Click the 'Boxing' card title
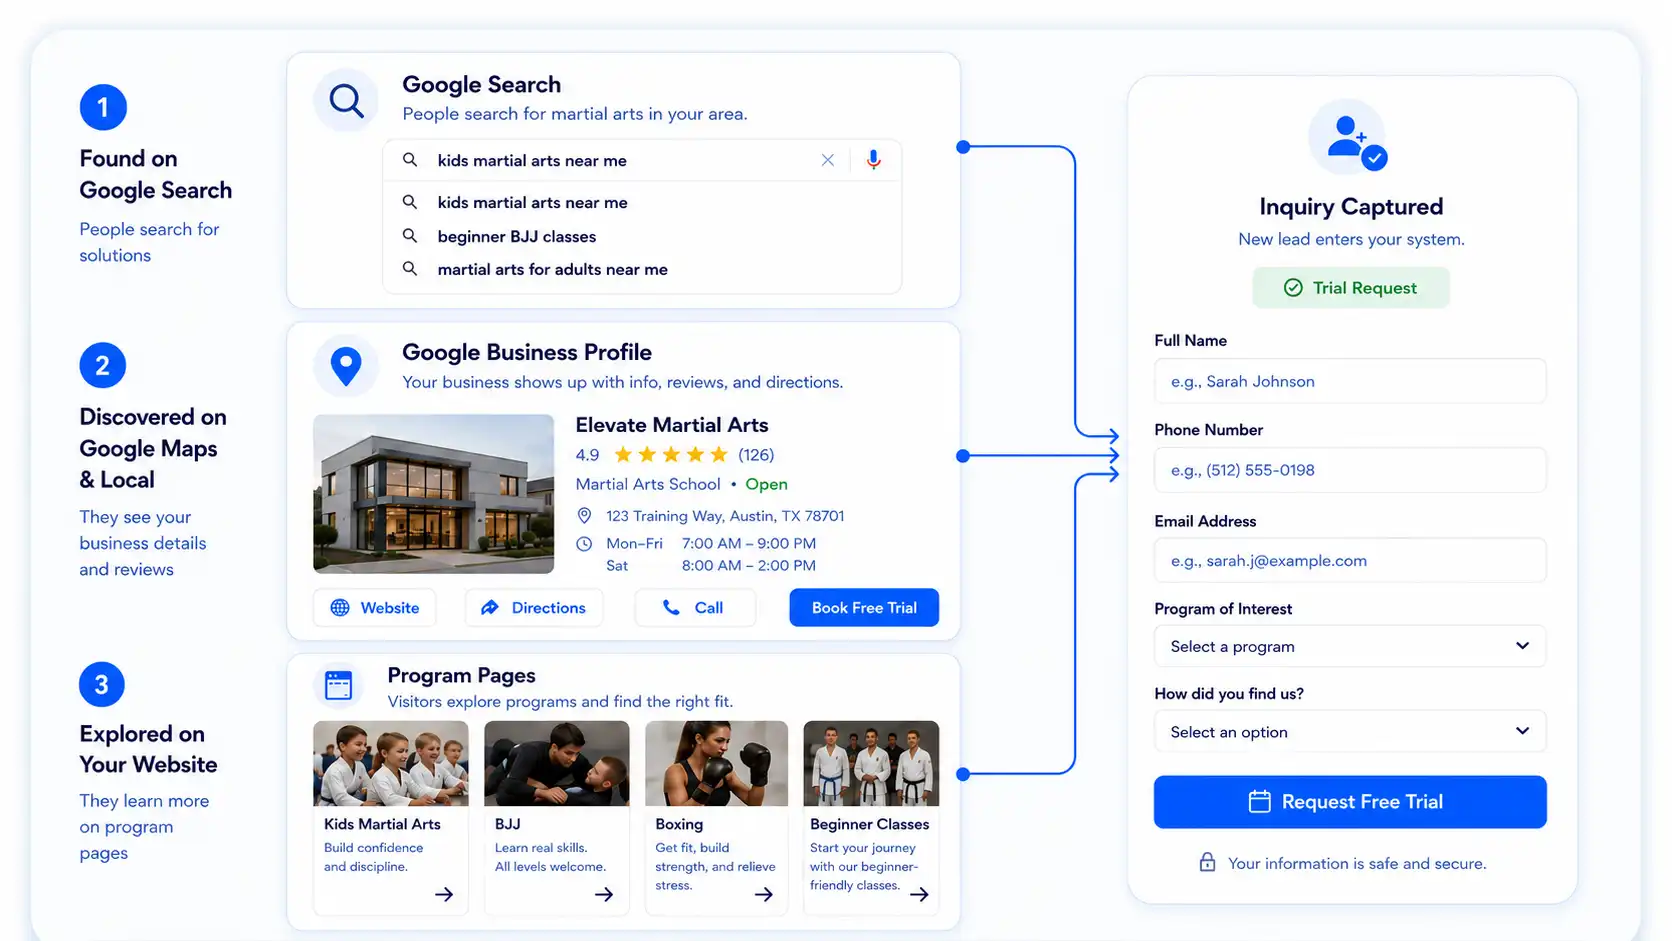 pos(679,824)
